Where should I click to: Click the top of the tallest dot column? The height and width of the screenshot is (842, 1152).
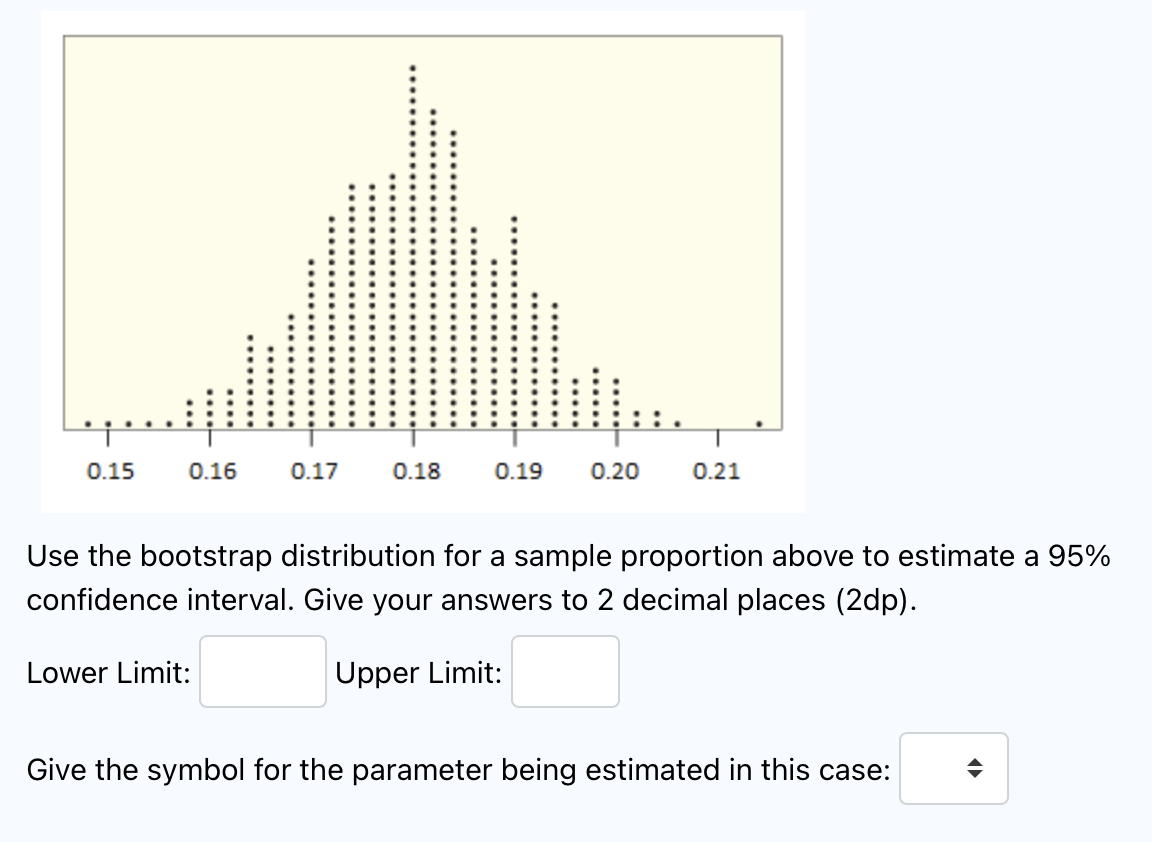pyautogui.click(x=413, y=68)
